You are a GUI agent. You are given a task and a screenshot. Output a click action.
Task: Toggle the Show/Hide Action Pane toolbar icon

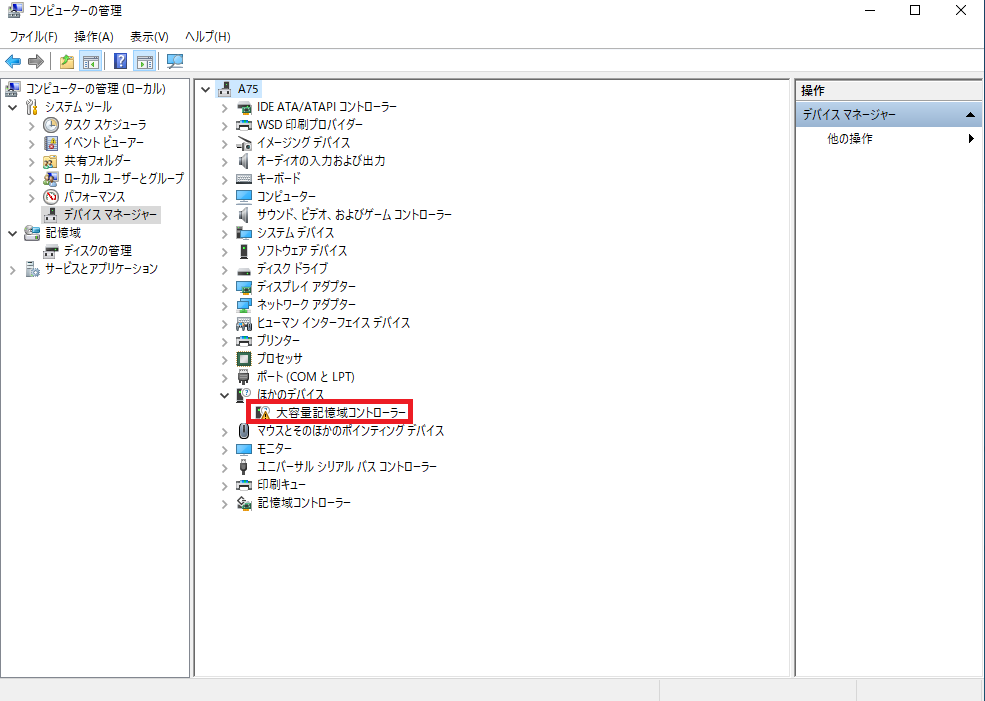click(x=145, y=61)
